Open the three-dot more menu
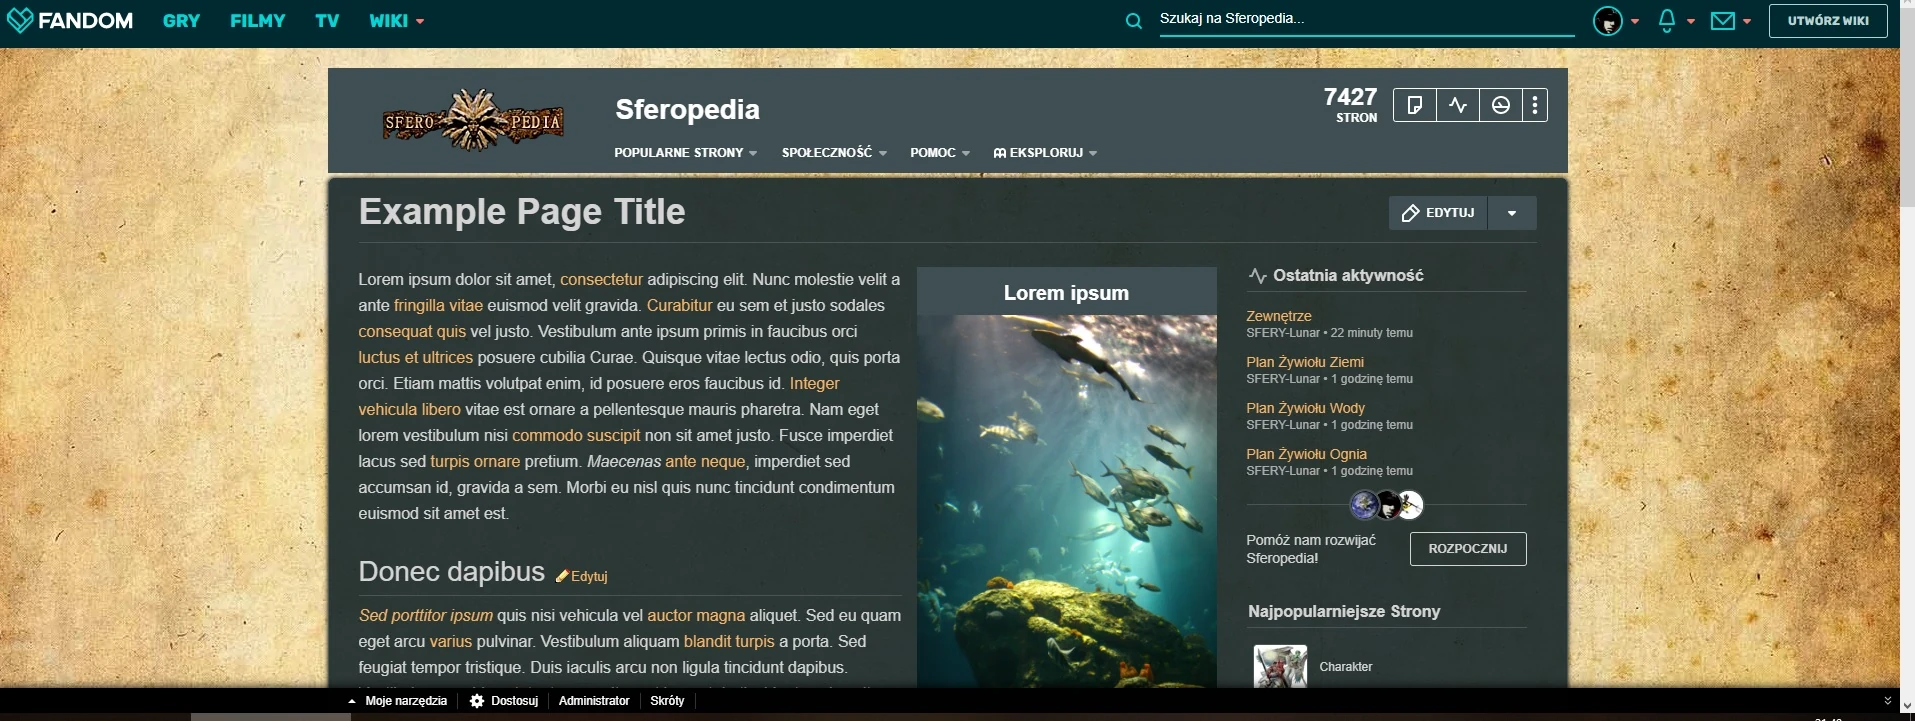Screen dimensions: 1915x721 coord(1535,105)
